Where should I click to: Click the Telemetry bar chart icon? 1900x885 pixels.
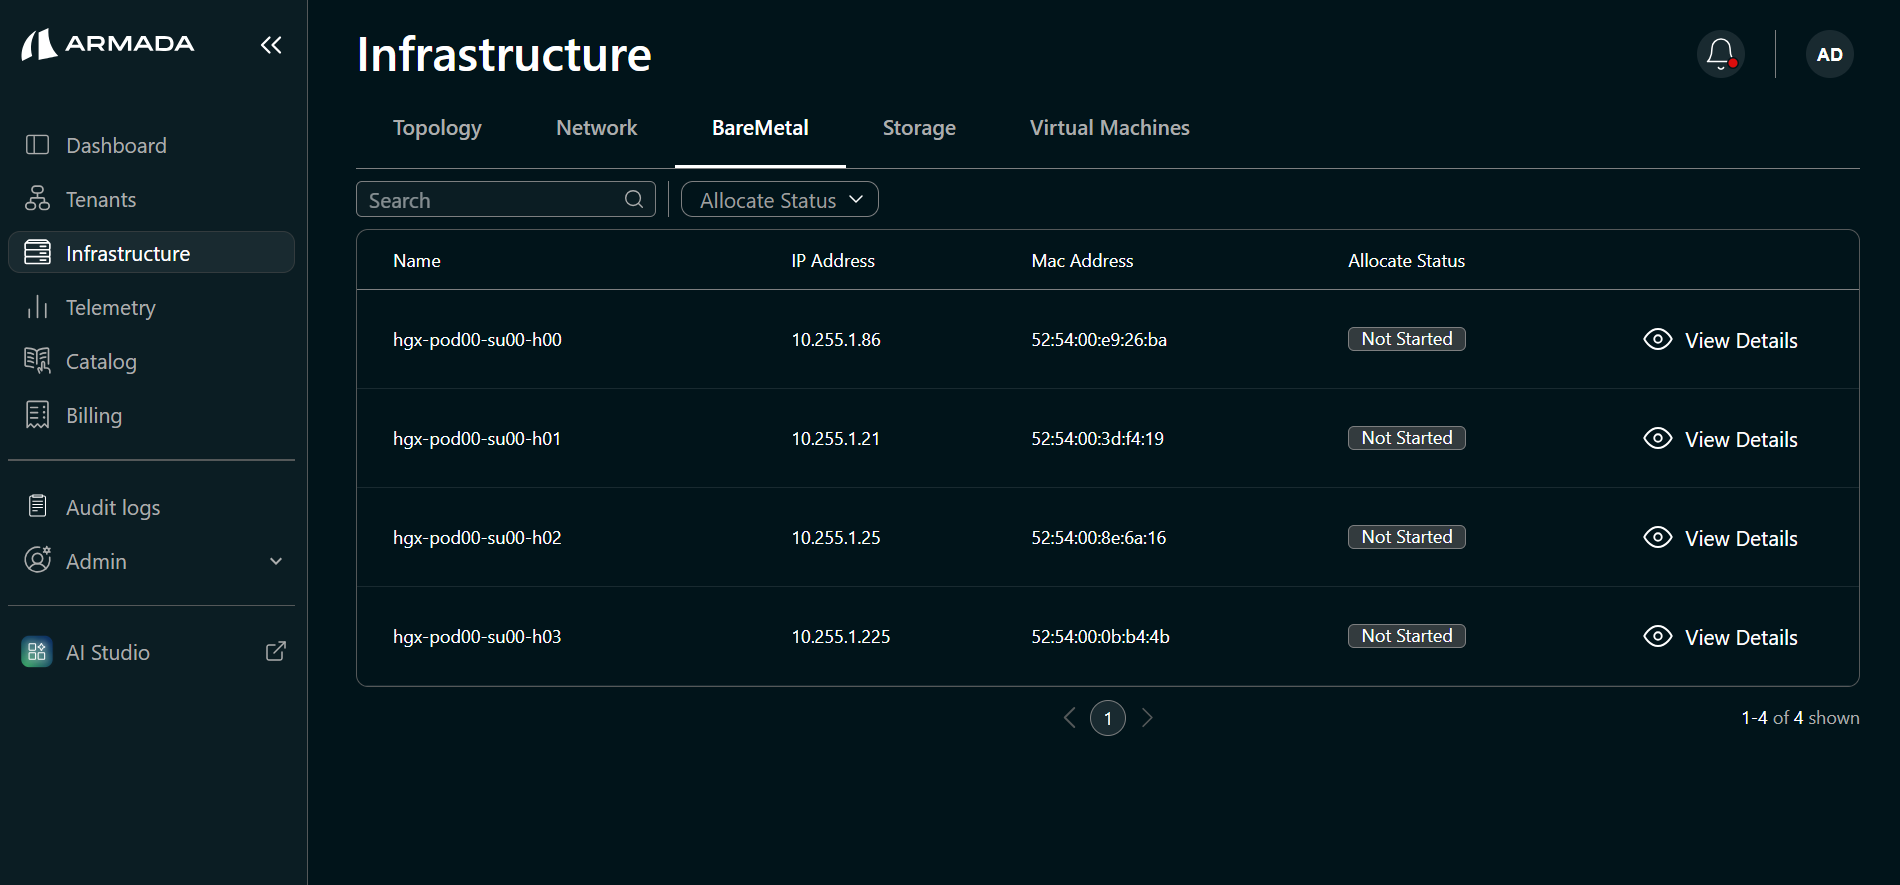pyautogui.click(x=37, y=307)
